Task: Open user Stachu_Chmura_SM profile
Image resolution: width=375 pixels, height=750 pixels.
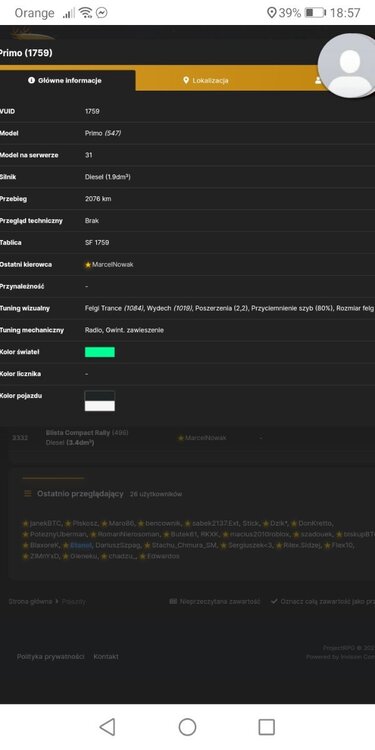Action: [x=185, y=545]
